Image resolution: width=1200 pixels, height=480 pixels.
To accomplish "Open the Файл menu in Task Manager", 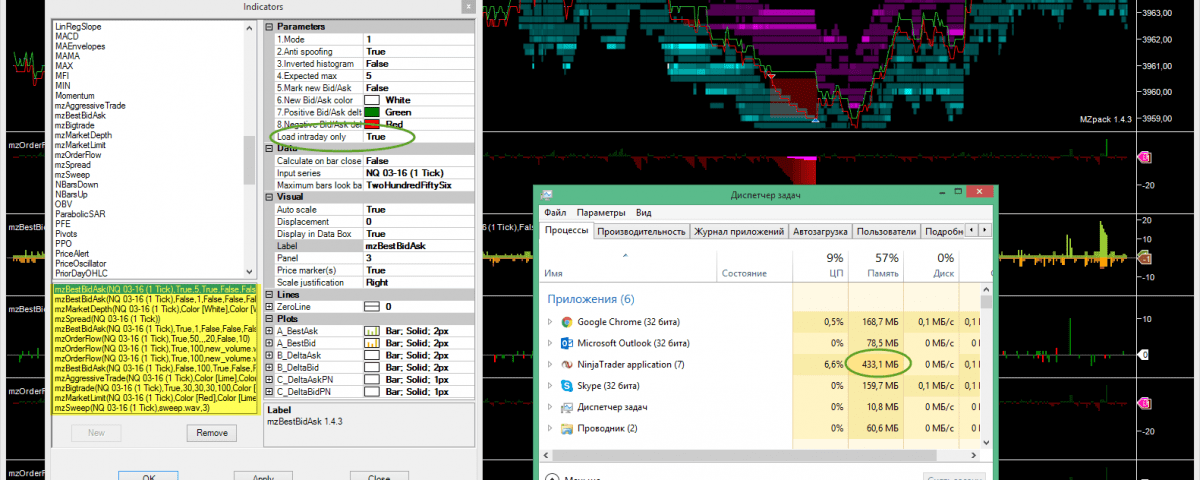I will [x=555, y=213].
